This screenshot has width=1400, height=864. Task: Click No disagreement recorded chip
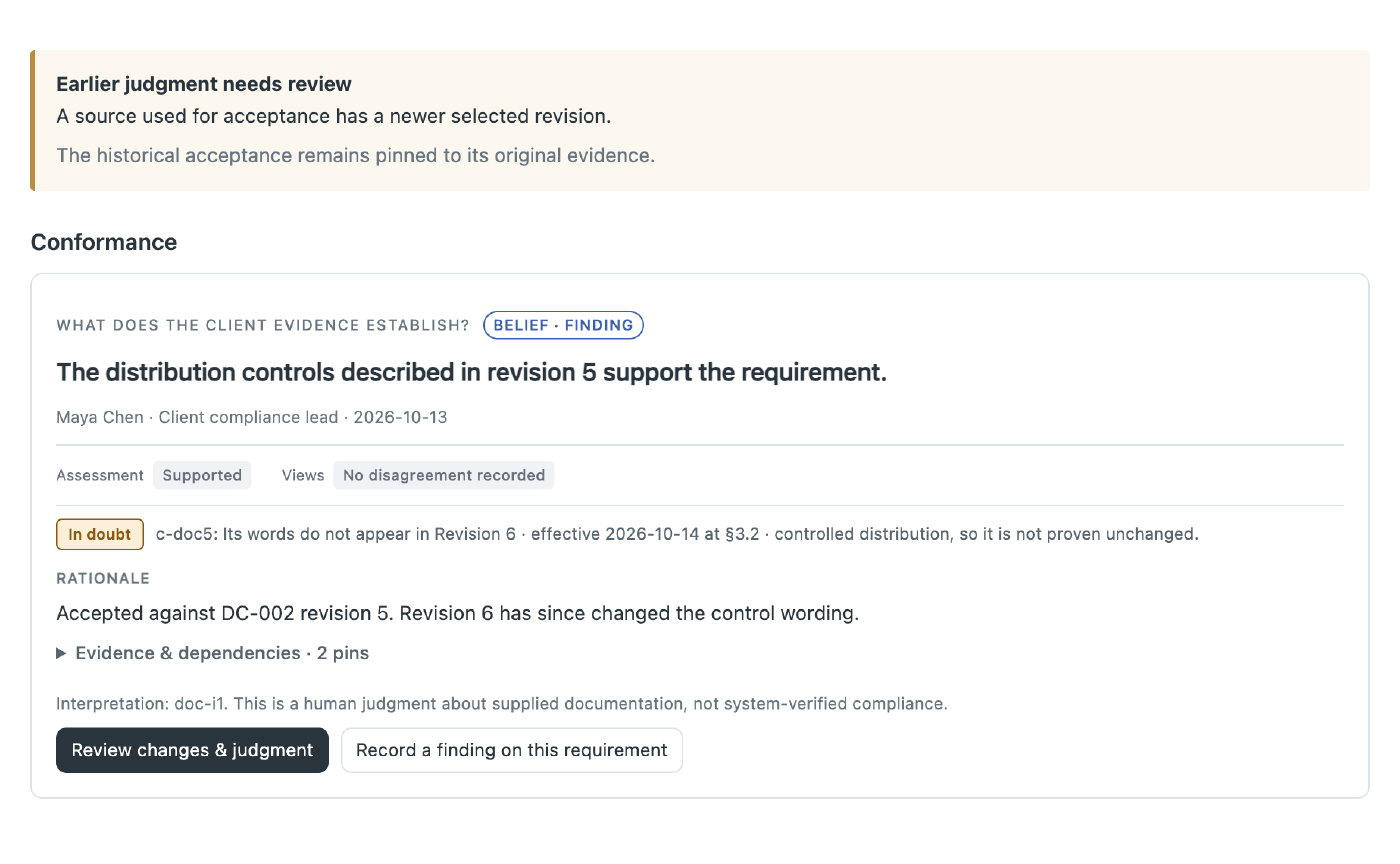[x=444, y=475]
